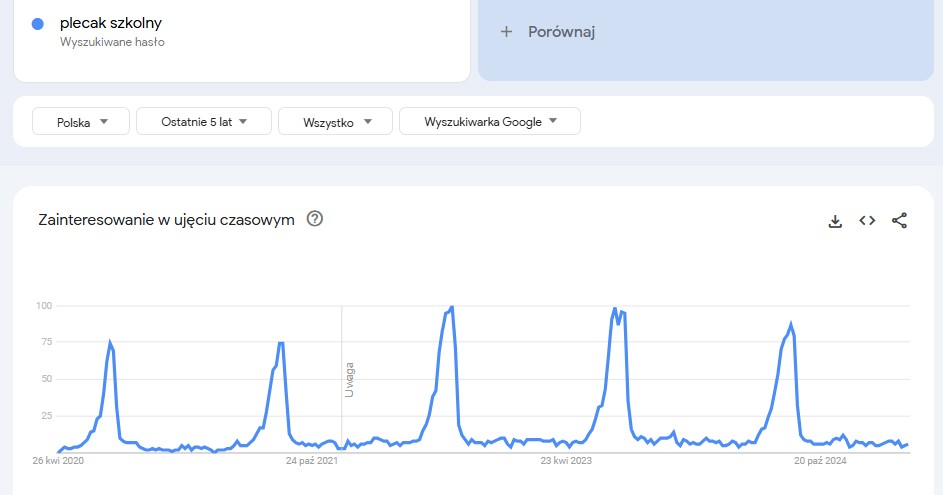
Task: Expand the Ostatnie 5 lat time range
Action: point(204,121)
